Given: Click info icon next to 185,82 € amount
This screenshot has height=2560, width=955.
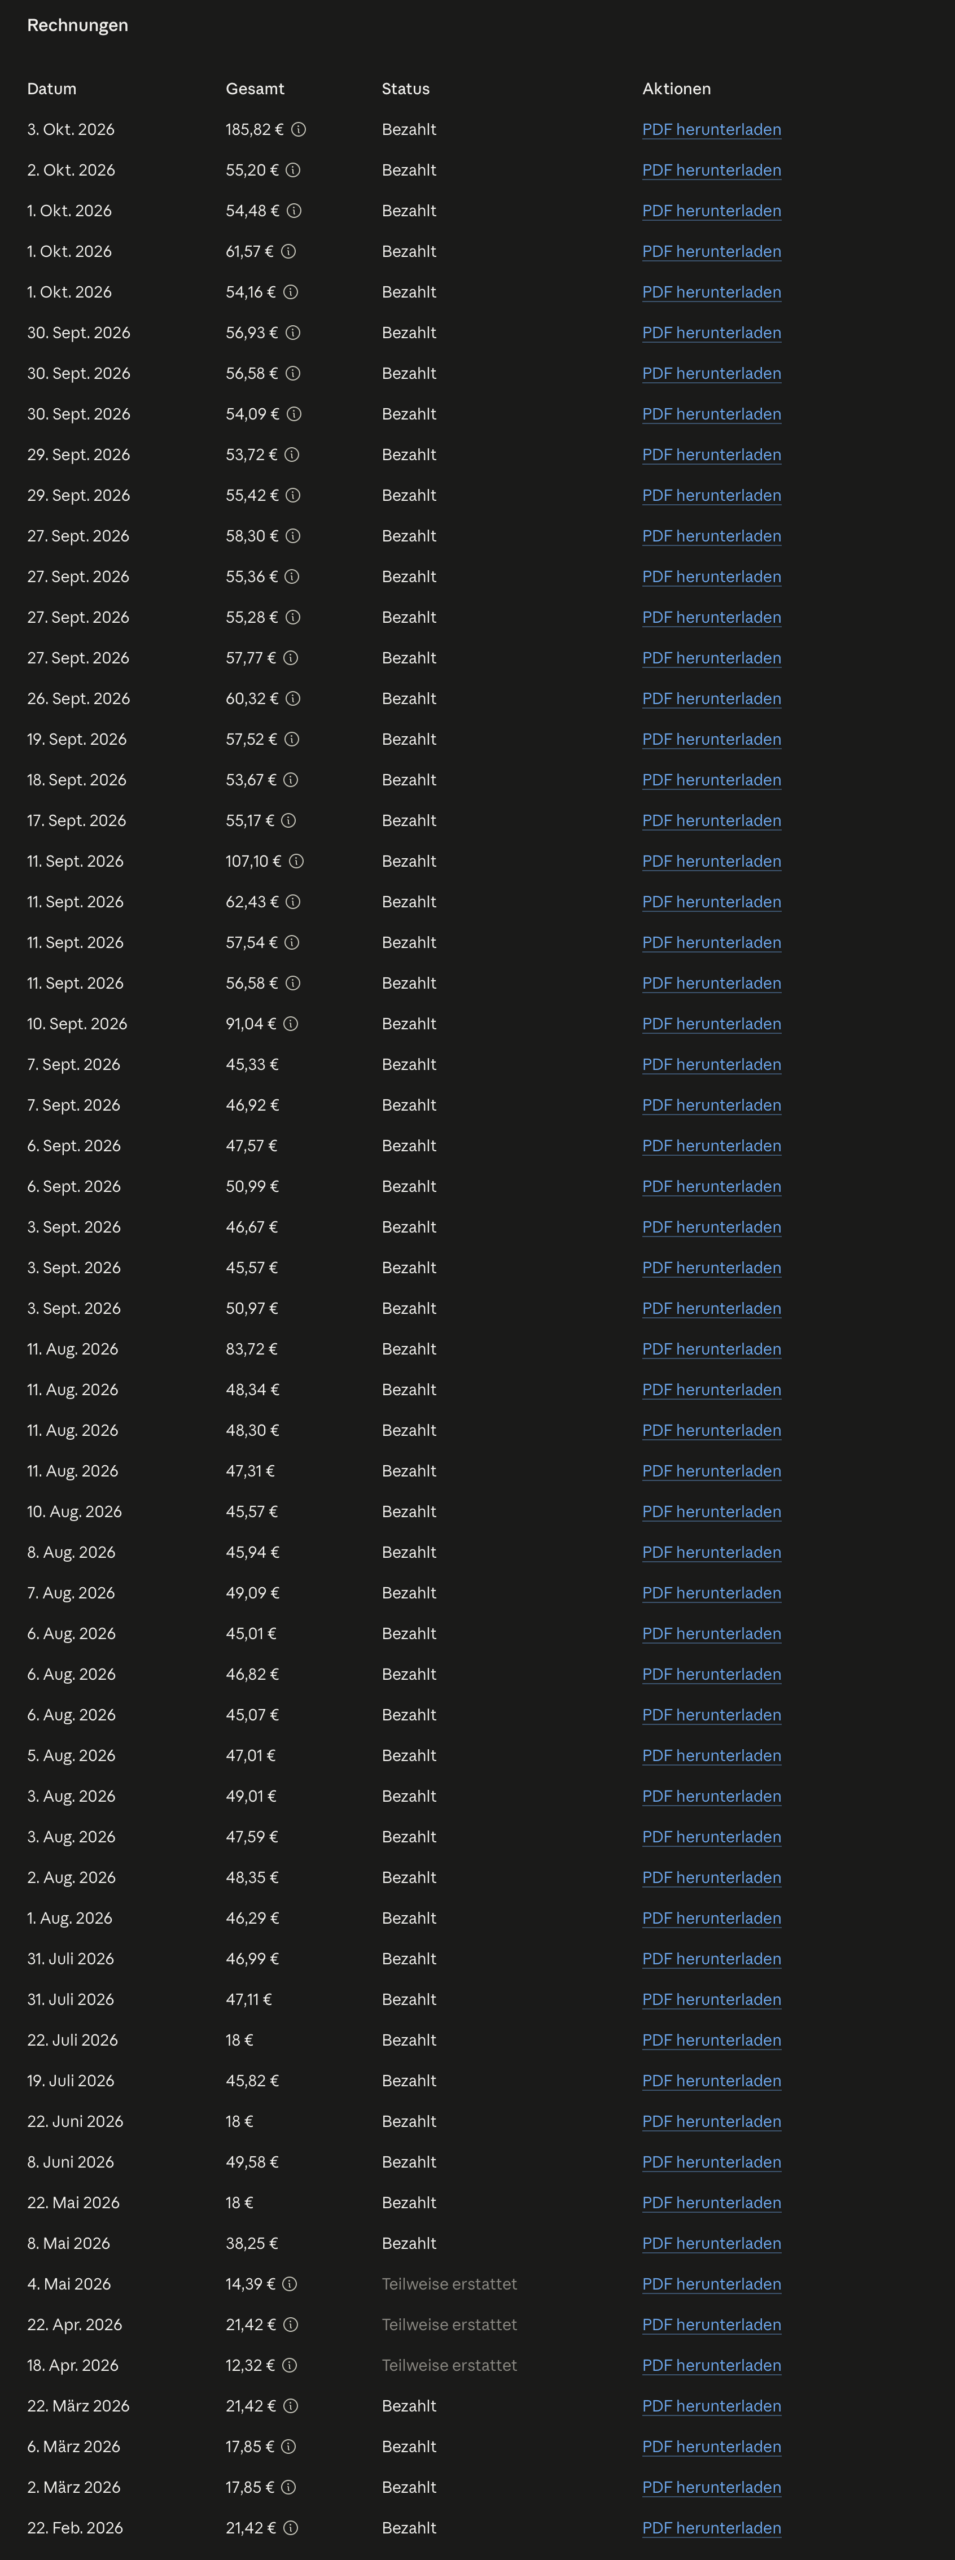Looking at the screenshot, I should point(298,129).
